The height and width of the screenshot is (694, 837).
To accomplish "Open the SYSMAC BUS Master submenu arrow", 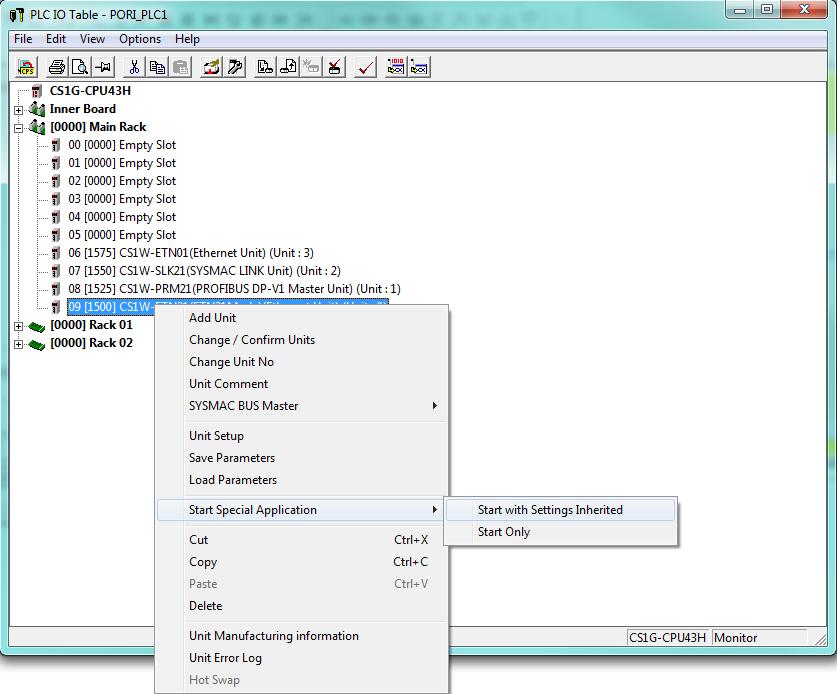I will 435,406.
